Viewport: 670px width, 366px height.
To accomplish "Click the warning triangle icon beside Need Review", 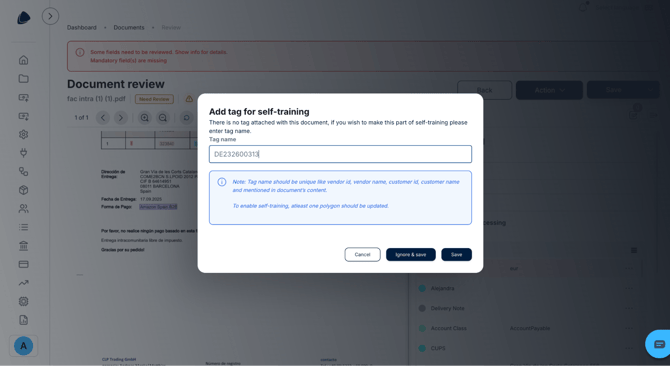I will 189,99.
